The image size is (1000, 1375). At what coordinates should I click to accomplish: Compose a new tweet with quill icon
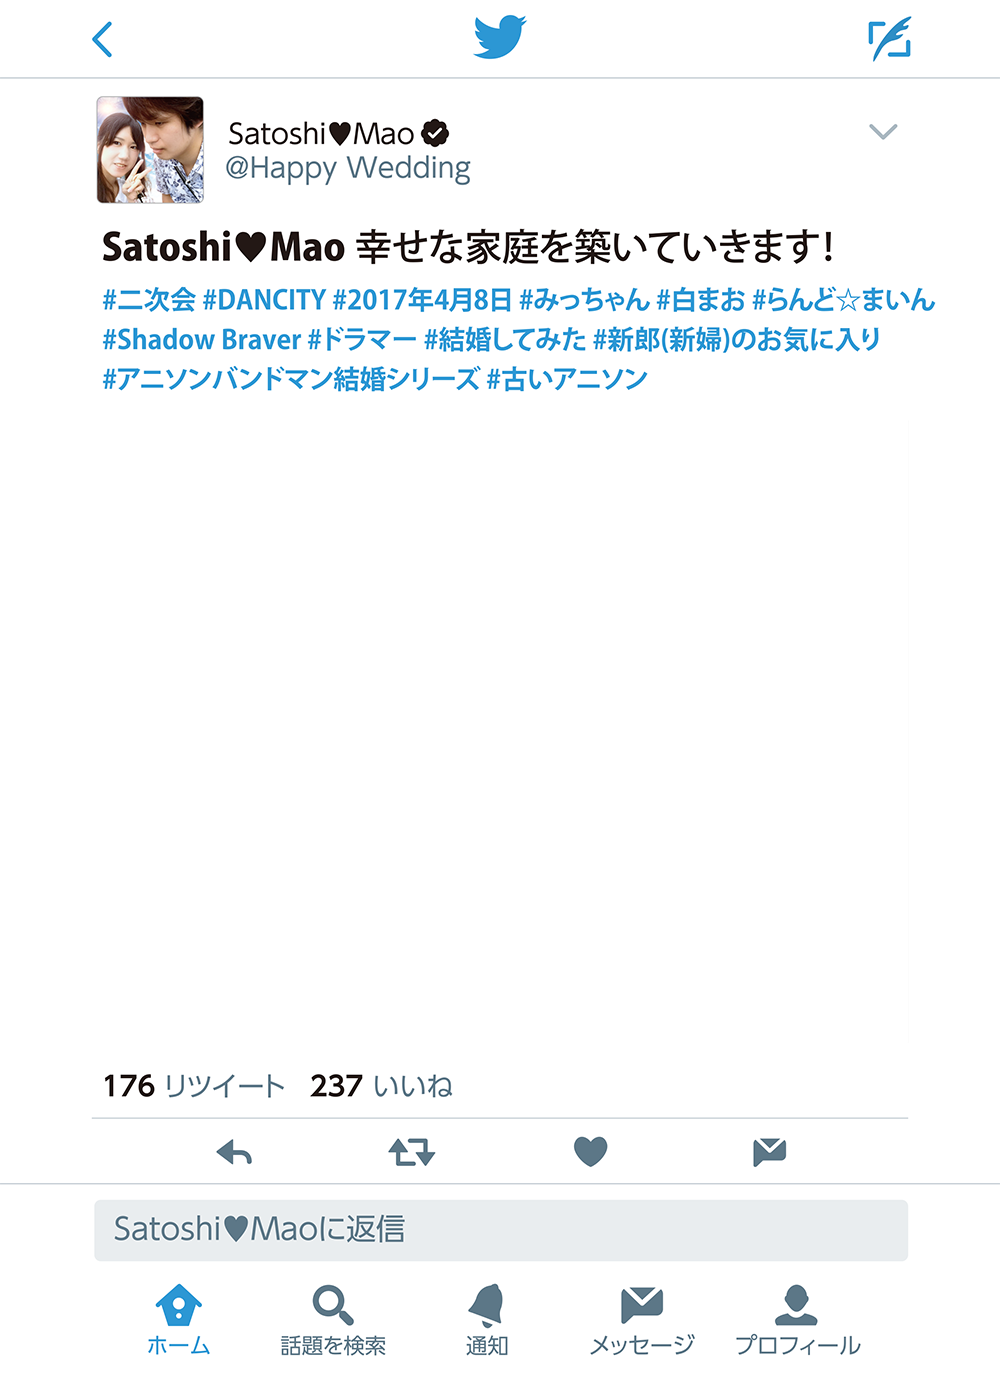[889, 38]
